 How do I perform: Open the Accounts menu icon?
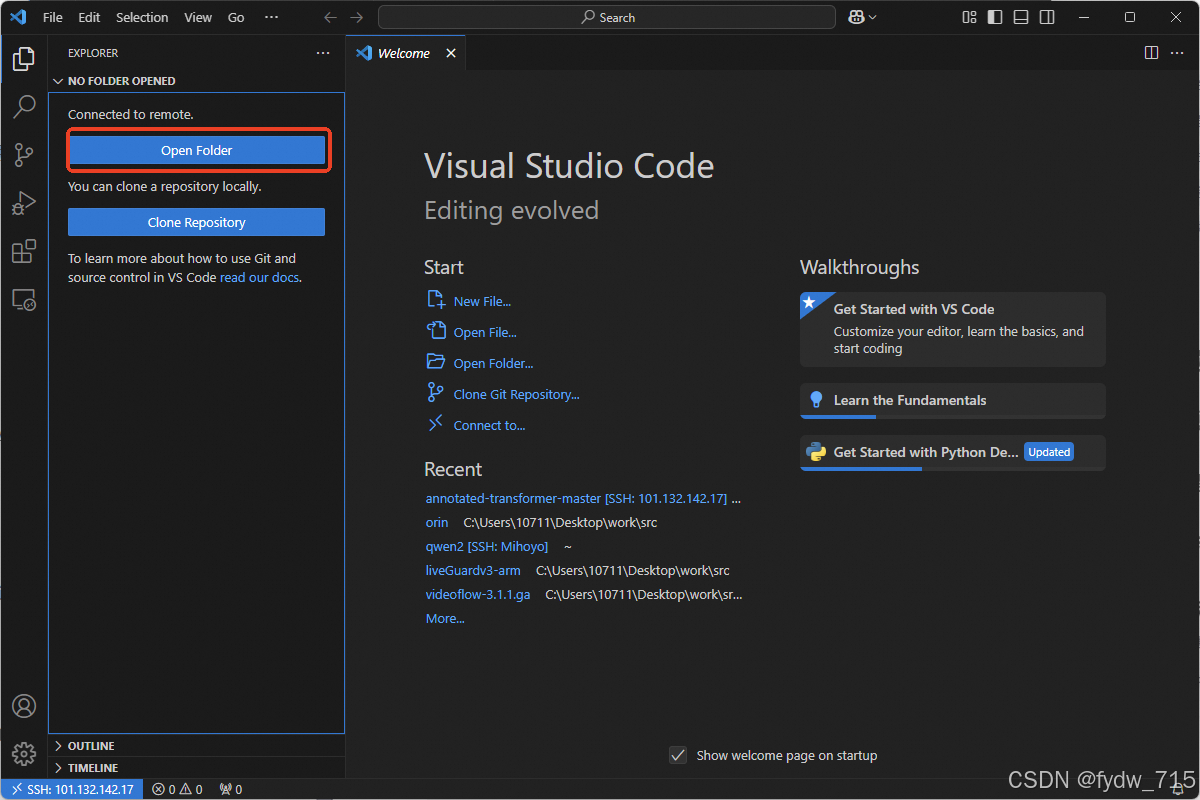point(24,706)
